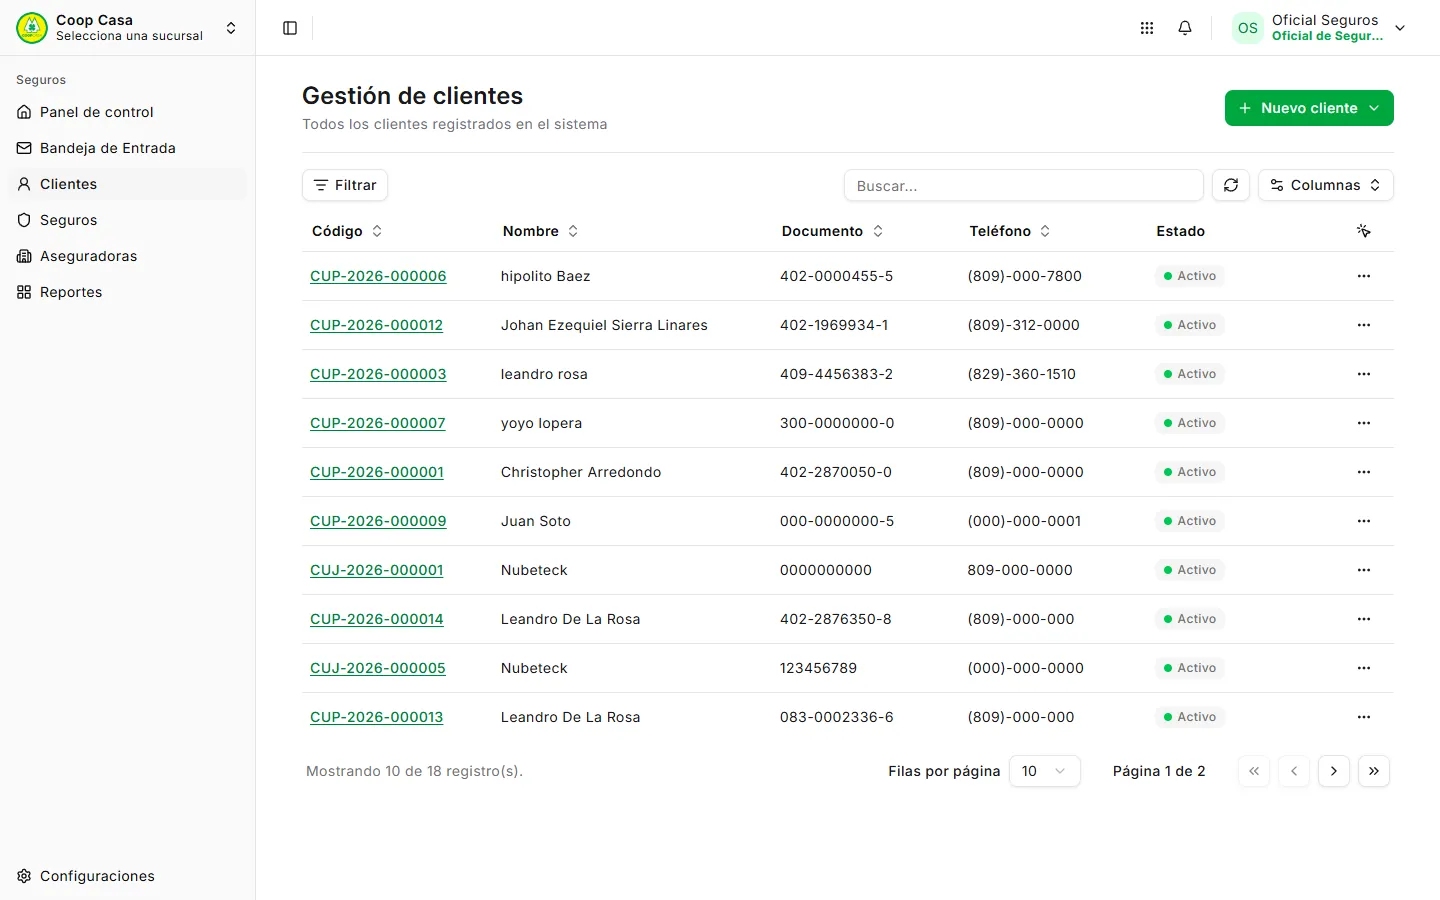Open Configuraciones
This screenshot has height=900, width=1440.
coord(128,876)
